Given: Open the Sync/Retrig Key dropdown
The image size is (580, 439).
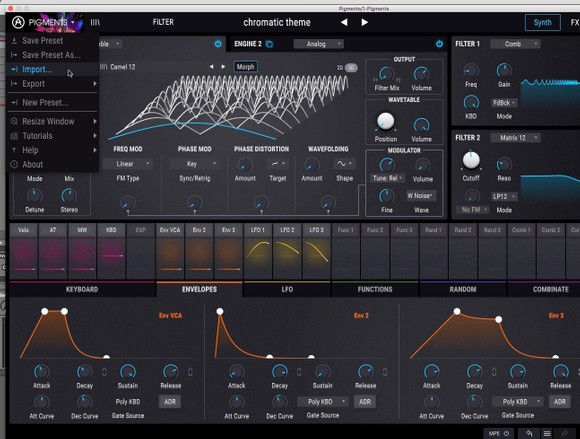Looking at the screenshot, I should click(194, 164).
